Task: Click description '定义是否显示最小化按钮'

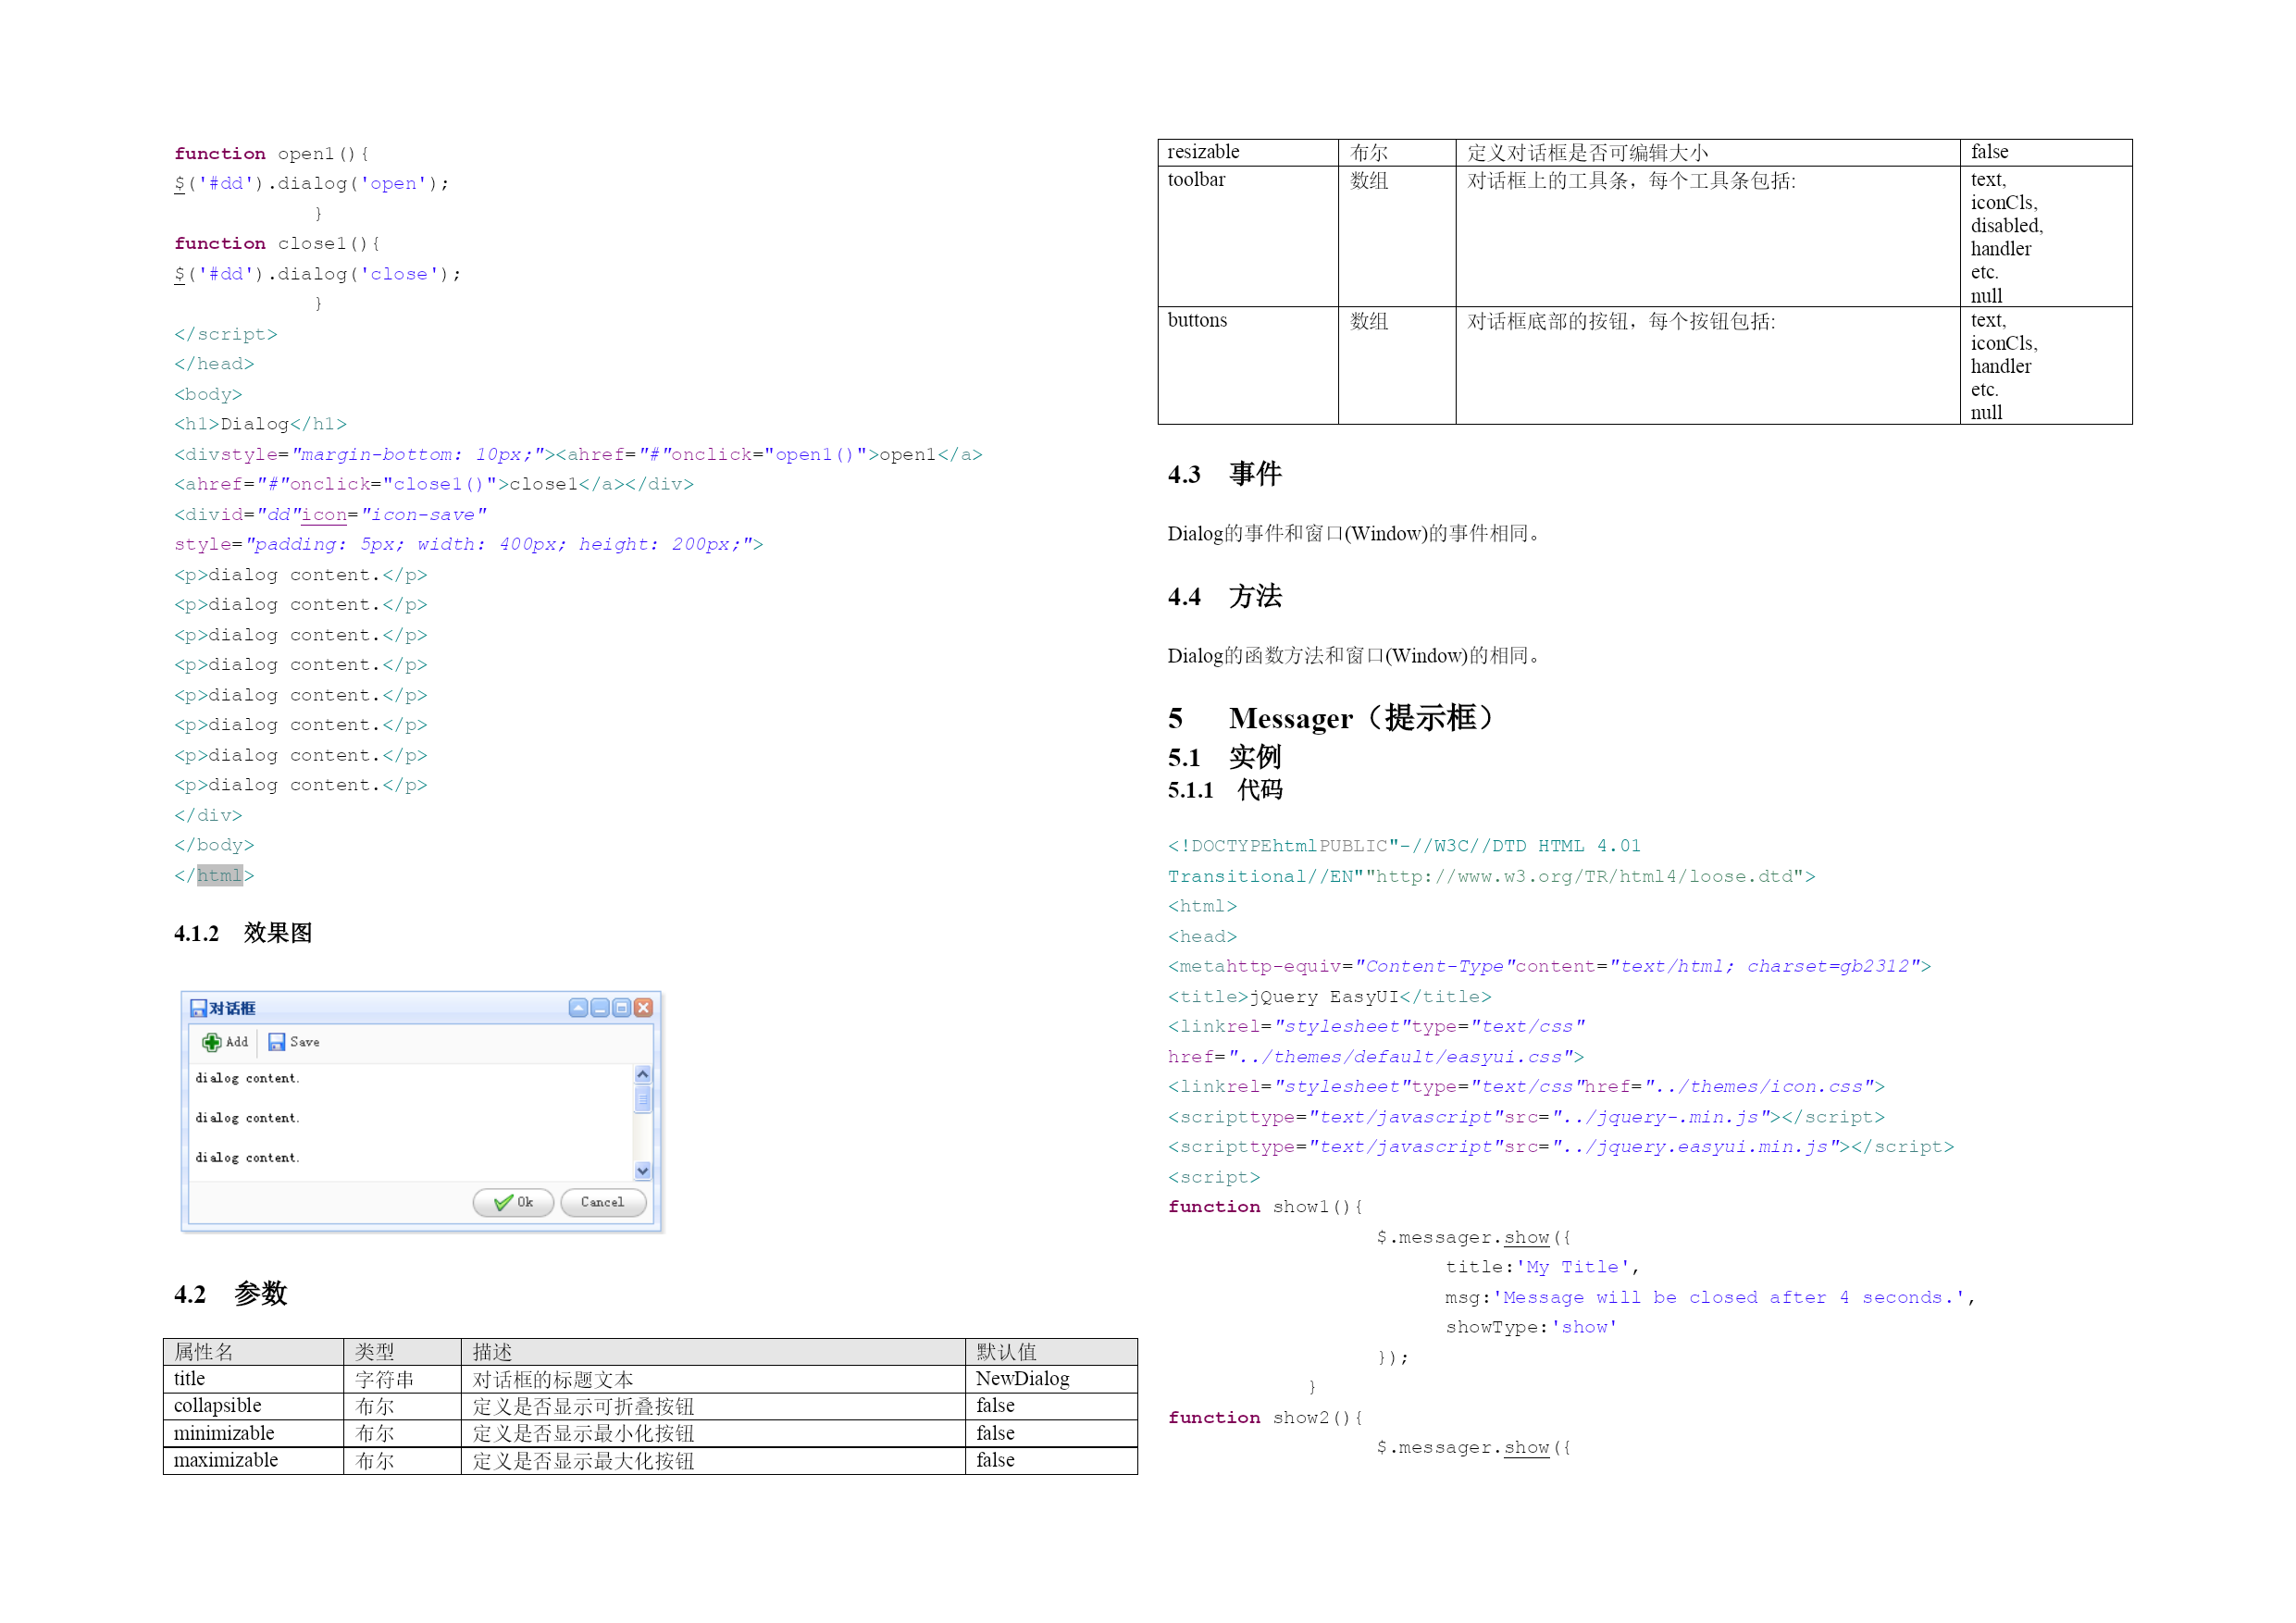Action: pos(583,1434)
